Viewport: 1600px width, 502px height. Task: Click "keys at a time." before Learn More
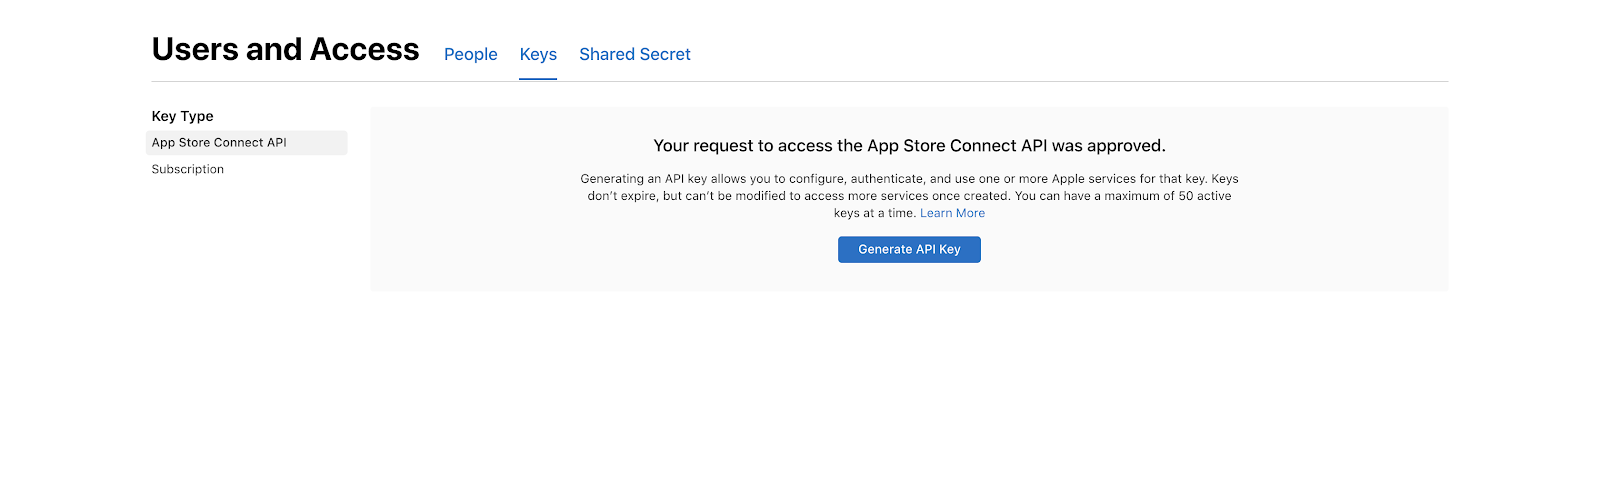(874, 214)
